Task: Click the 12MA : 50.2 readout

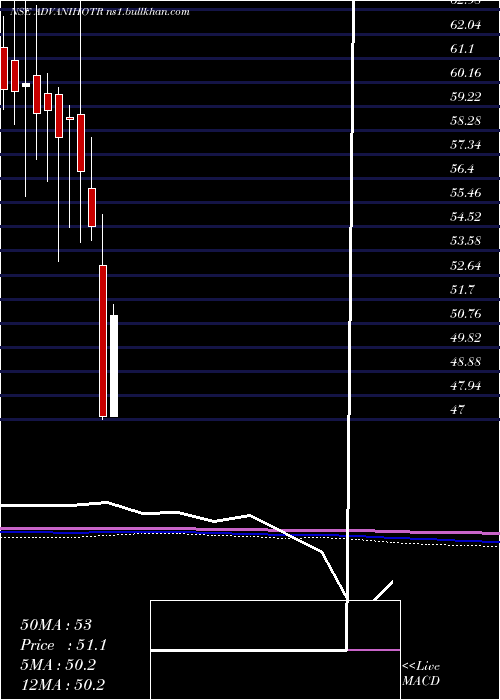Action: [62, 685]
